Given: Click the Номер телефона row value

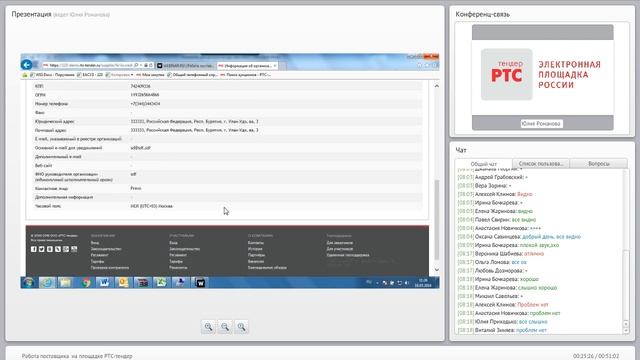Looking at the screenshot, I should point(145,104).
